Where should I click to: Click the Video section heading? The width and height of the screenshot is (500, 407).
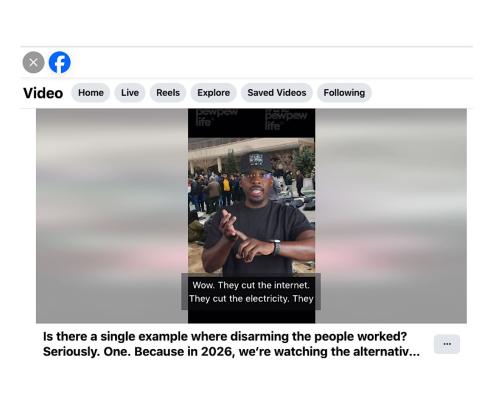tap(43, 93)
